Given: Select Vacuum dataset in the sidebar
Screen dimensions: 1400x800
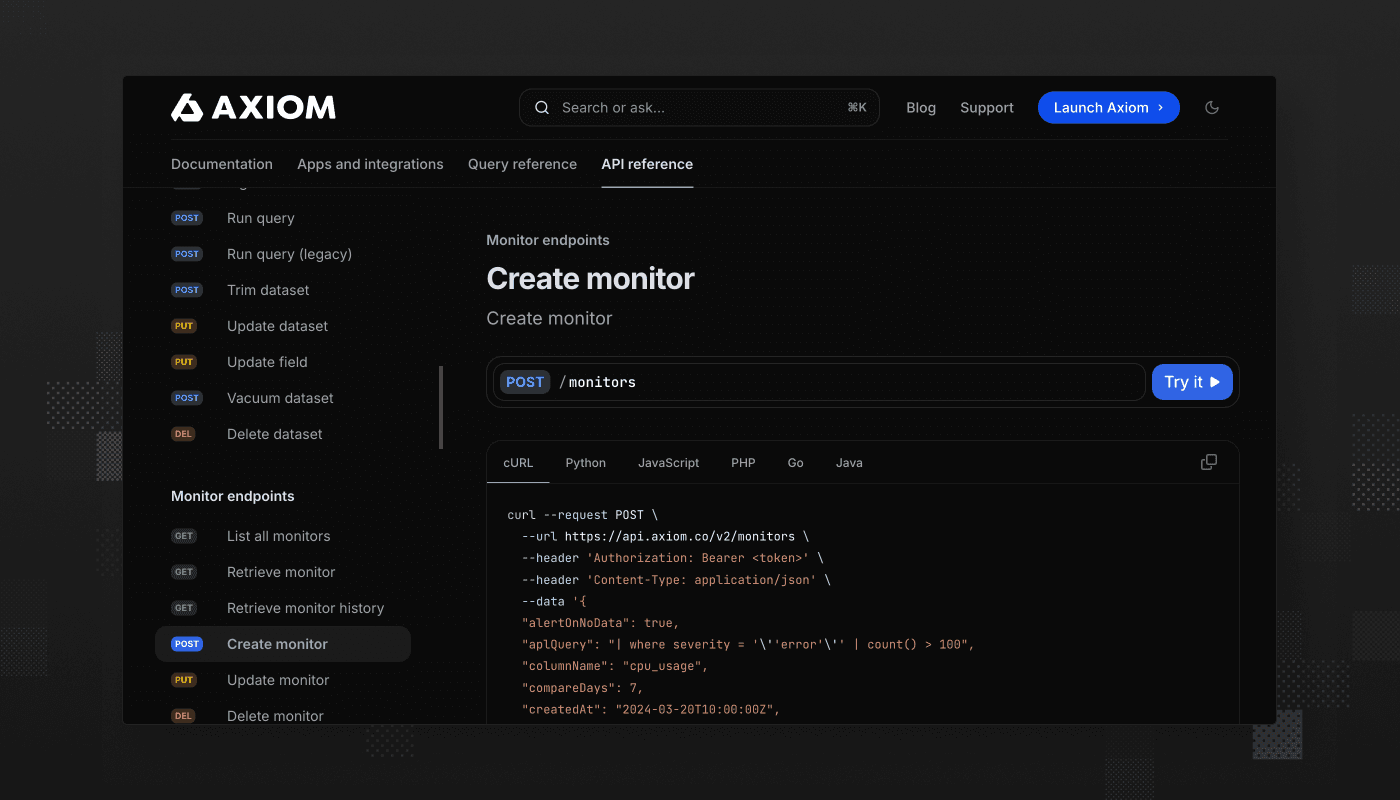Looking at the screenshot, I should coord(280,398).
